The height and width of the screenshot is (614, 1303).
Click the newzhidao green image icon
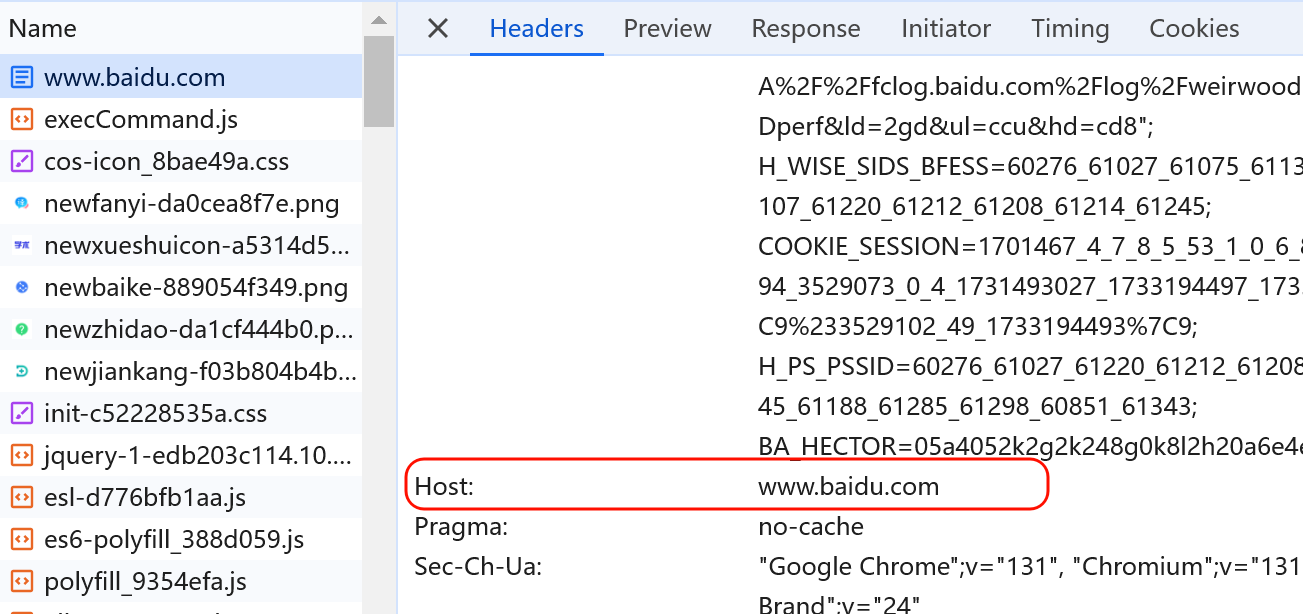tap(21, 330)
